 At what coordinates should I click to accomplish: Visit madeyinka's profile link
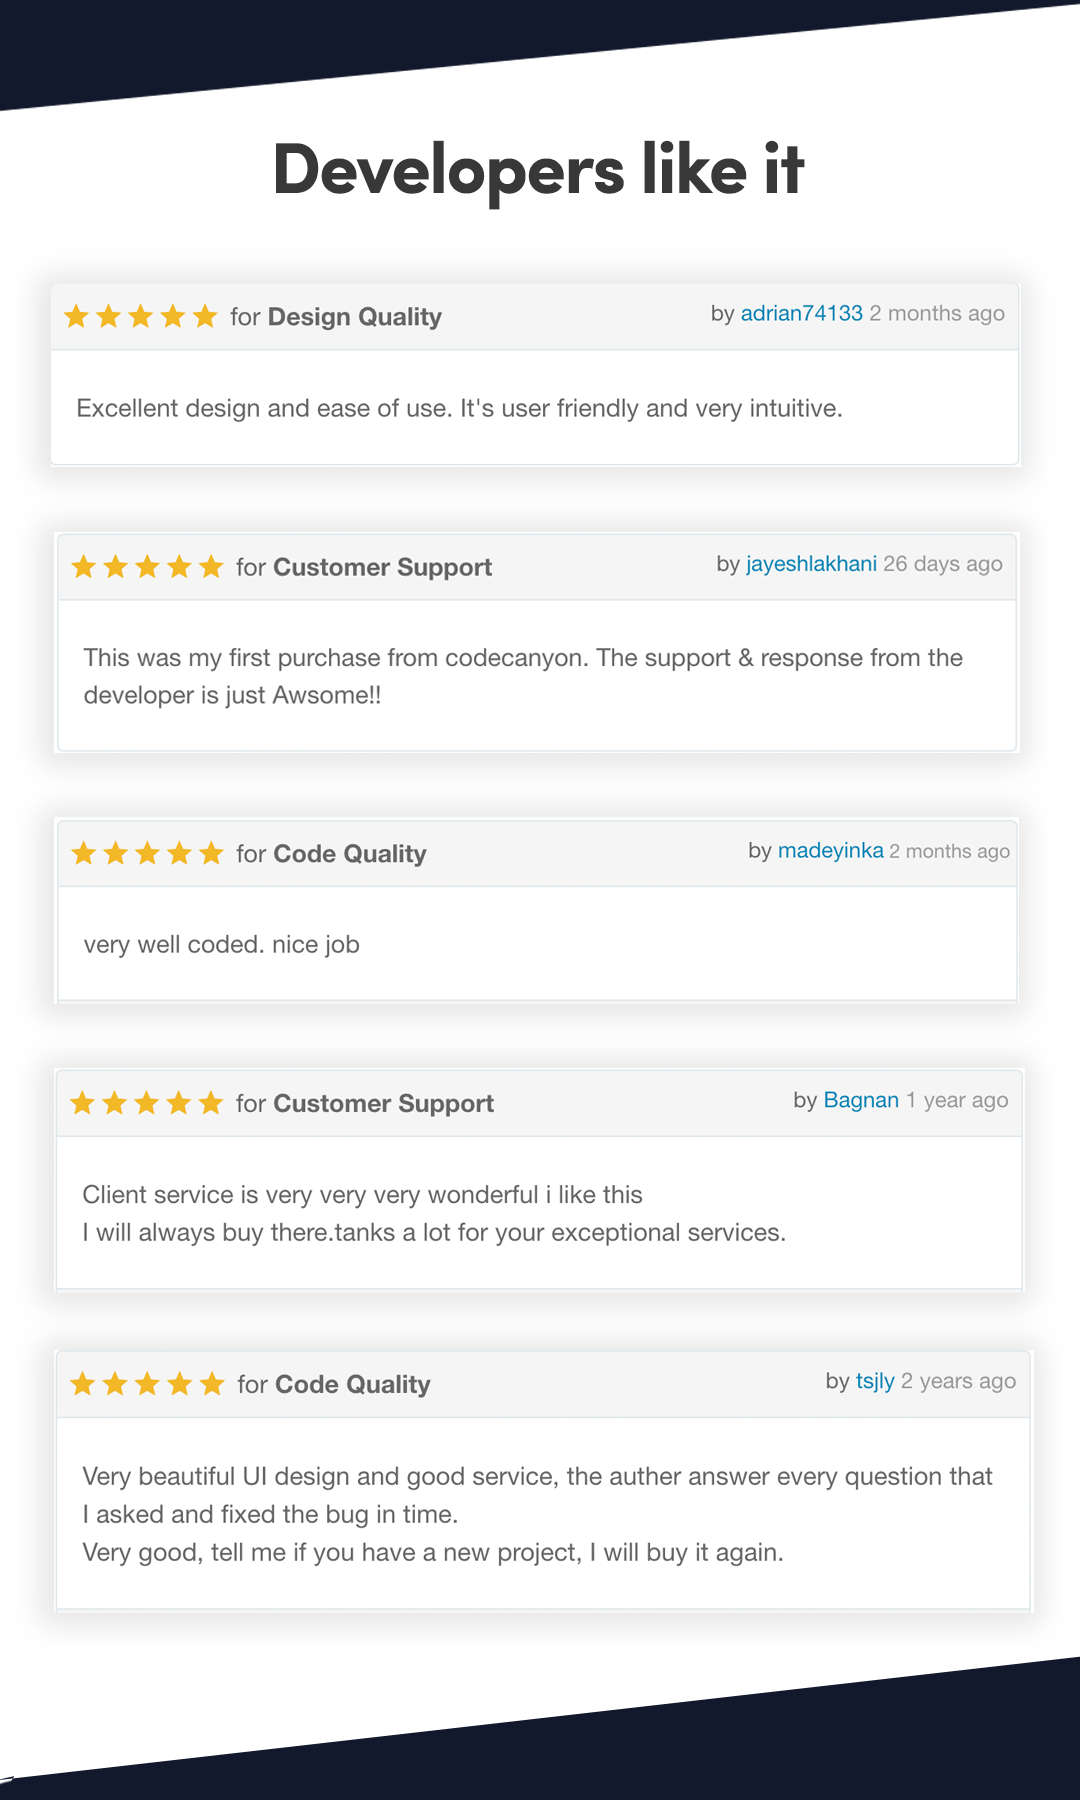(x=830, y=850)
